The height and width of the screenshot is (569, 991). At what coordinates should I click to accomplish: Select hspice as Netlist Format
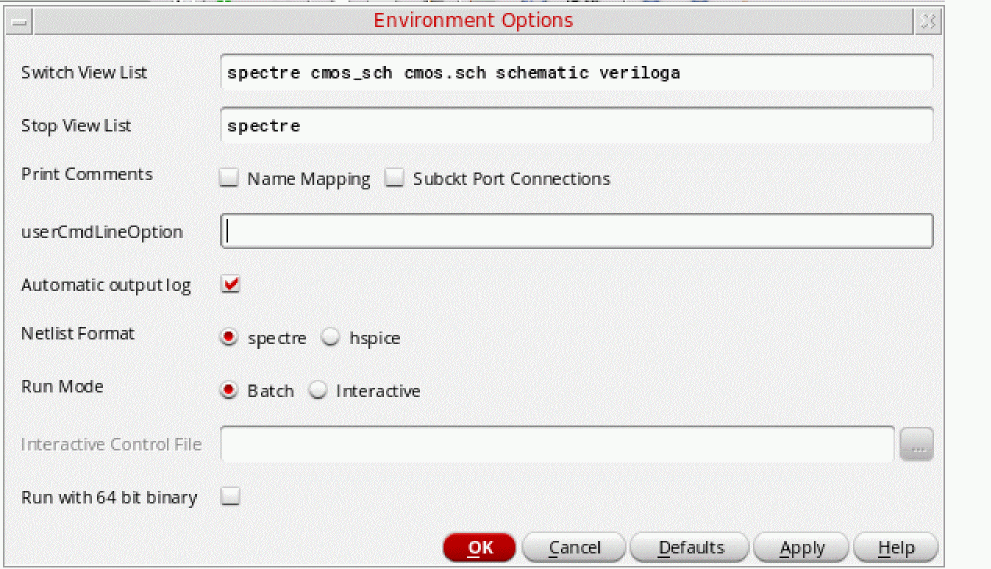(x=330, y=338)
